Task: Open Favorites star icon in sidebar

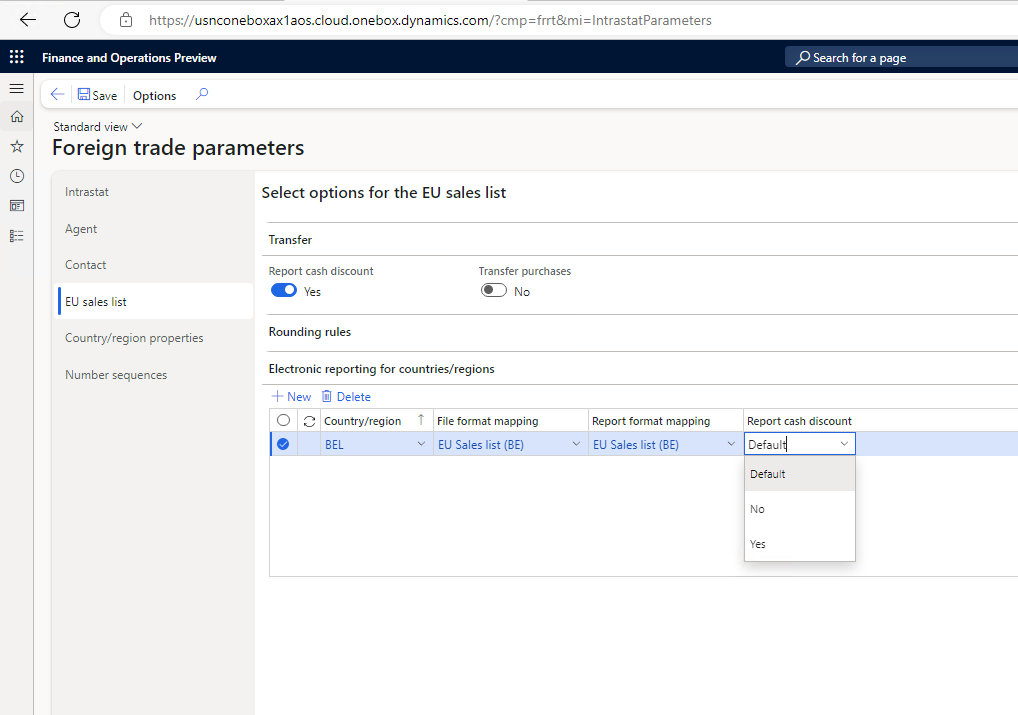Action: (17, 146)
